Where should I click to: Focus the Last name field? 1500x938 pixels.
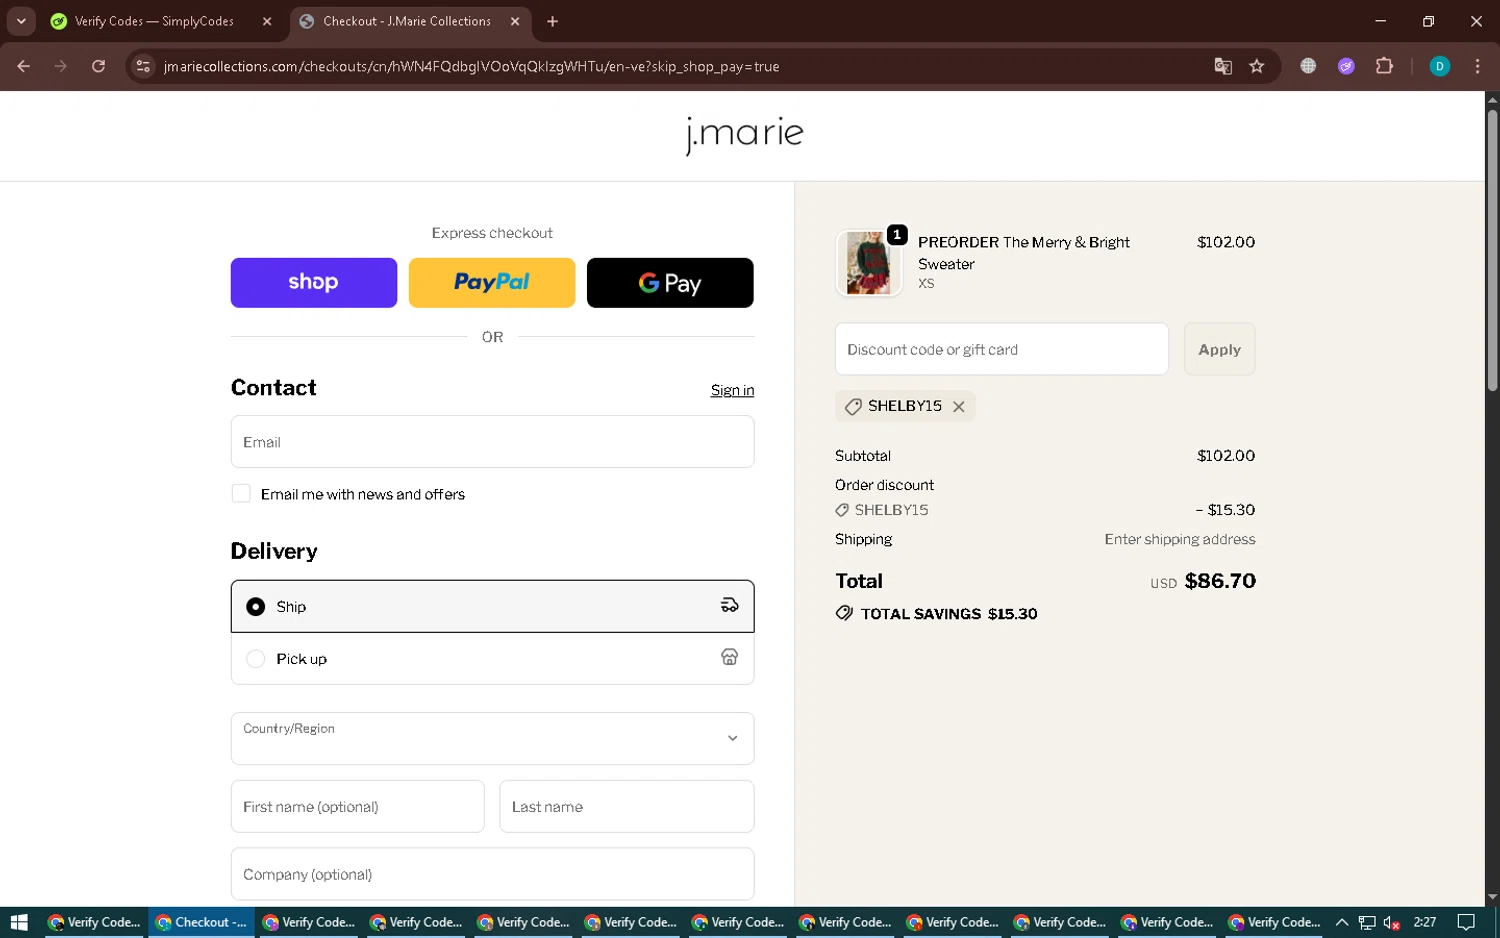pos(626,806)
